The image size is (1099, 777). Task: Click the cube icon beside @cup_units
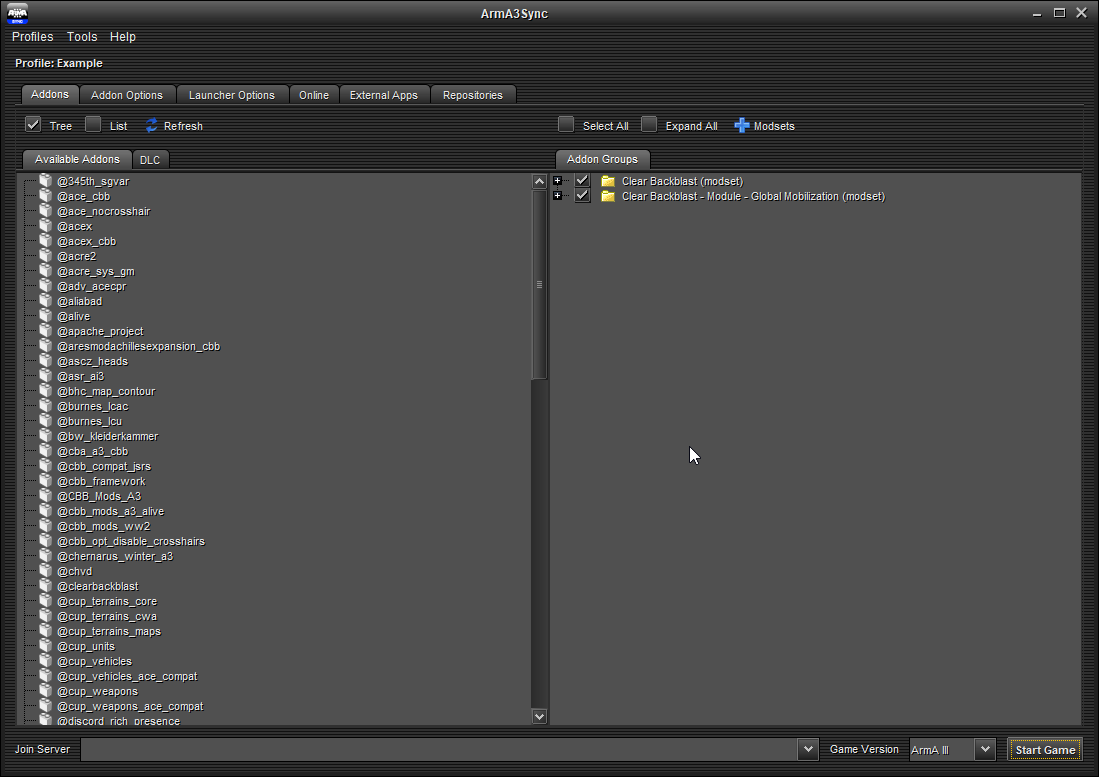(46, 646)
